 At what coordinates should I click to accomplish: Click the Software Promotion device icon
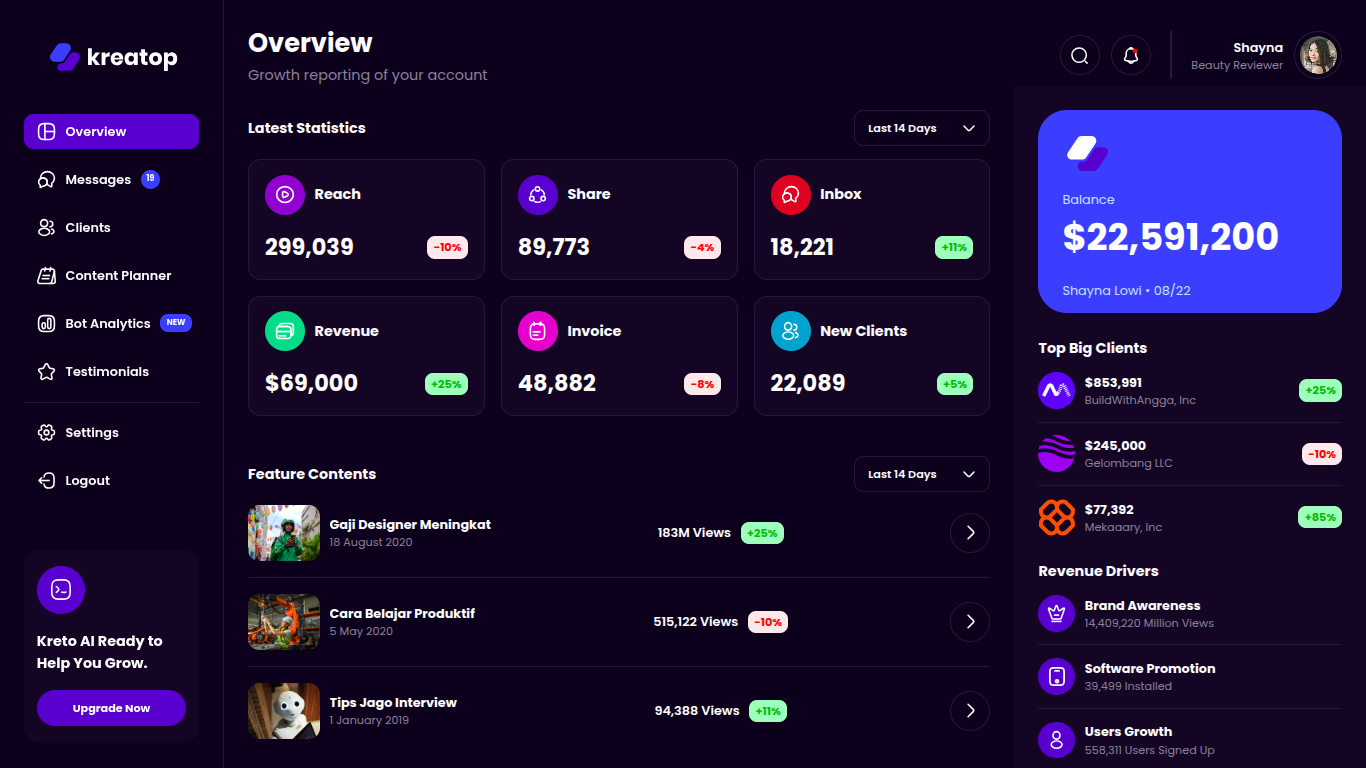(1056, 677)
